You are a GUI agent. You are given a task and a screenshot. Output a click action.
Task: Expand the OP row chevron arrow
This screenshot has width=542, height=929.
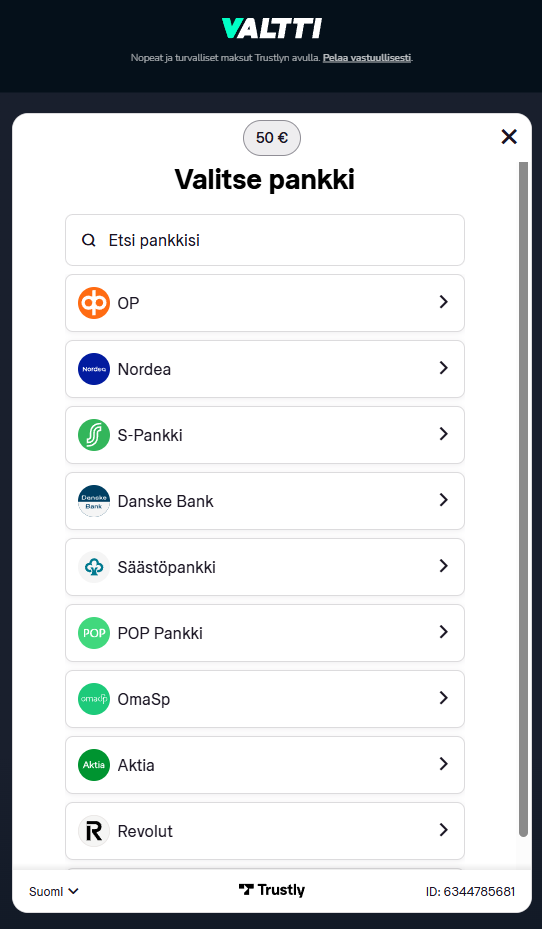[443, 302]
